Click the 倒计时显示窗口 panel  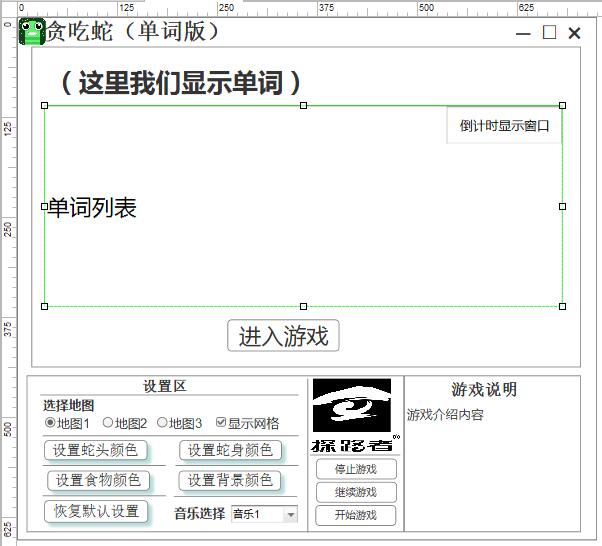click(x=504, y=125)
